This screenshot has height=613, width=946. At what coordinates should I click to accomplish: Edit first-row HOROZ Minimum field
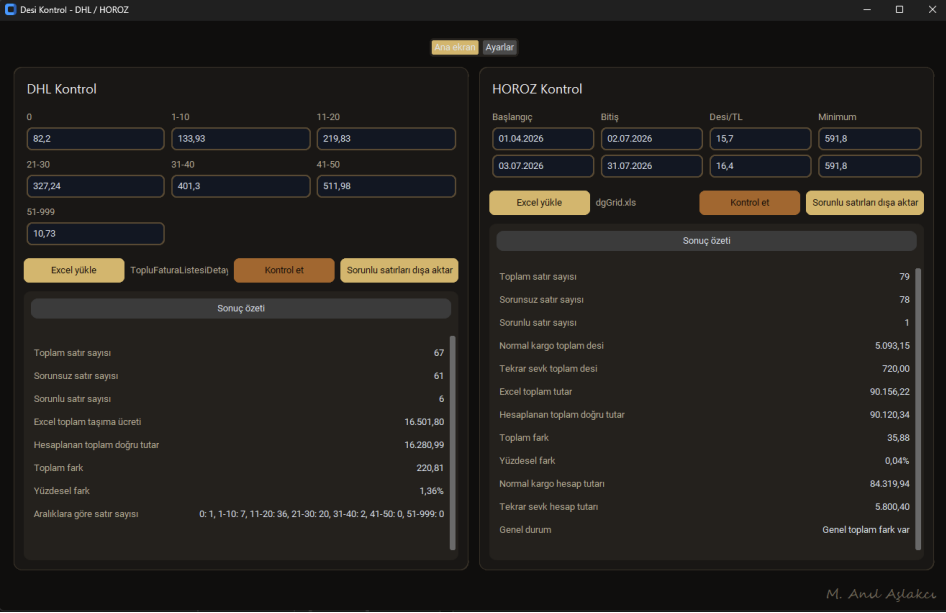coord(869,139)
